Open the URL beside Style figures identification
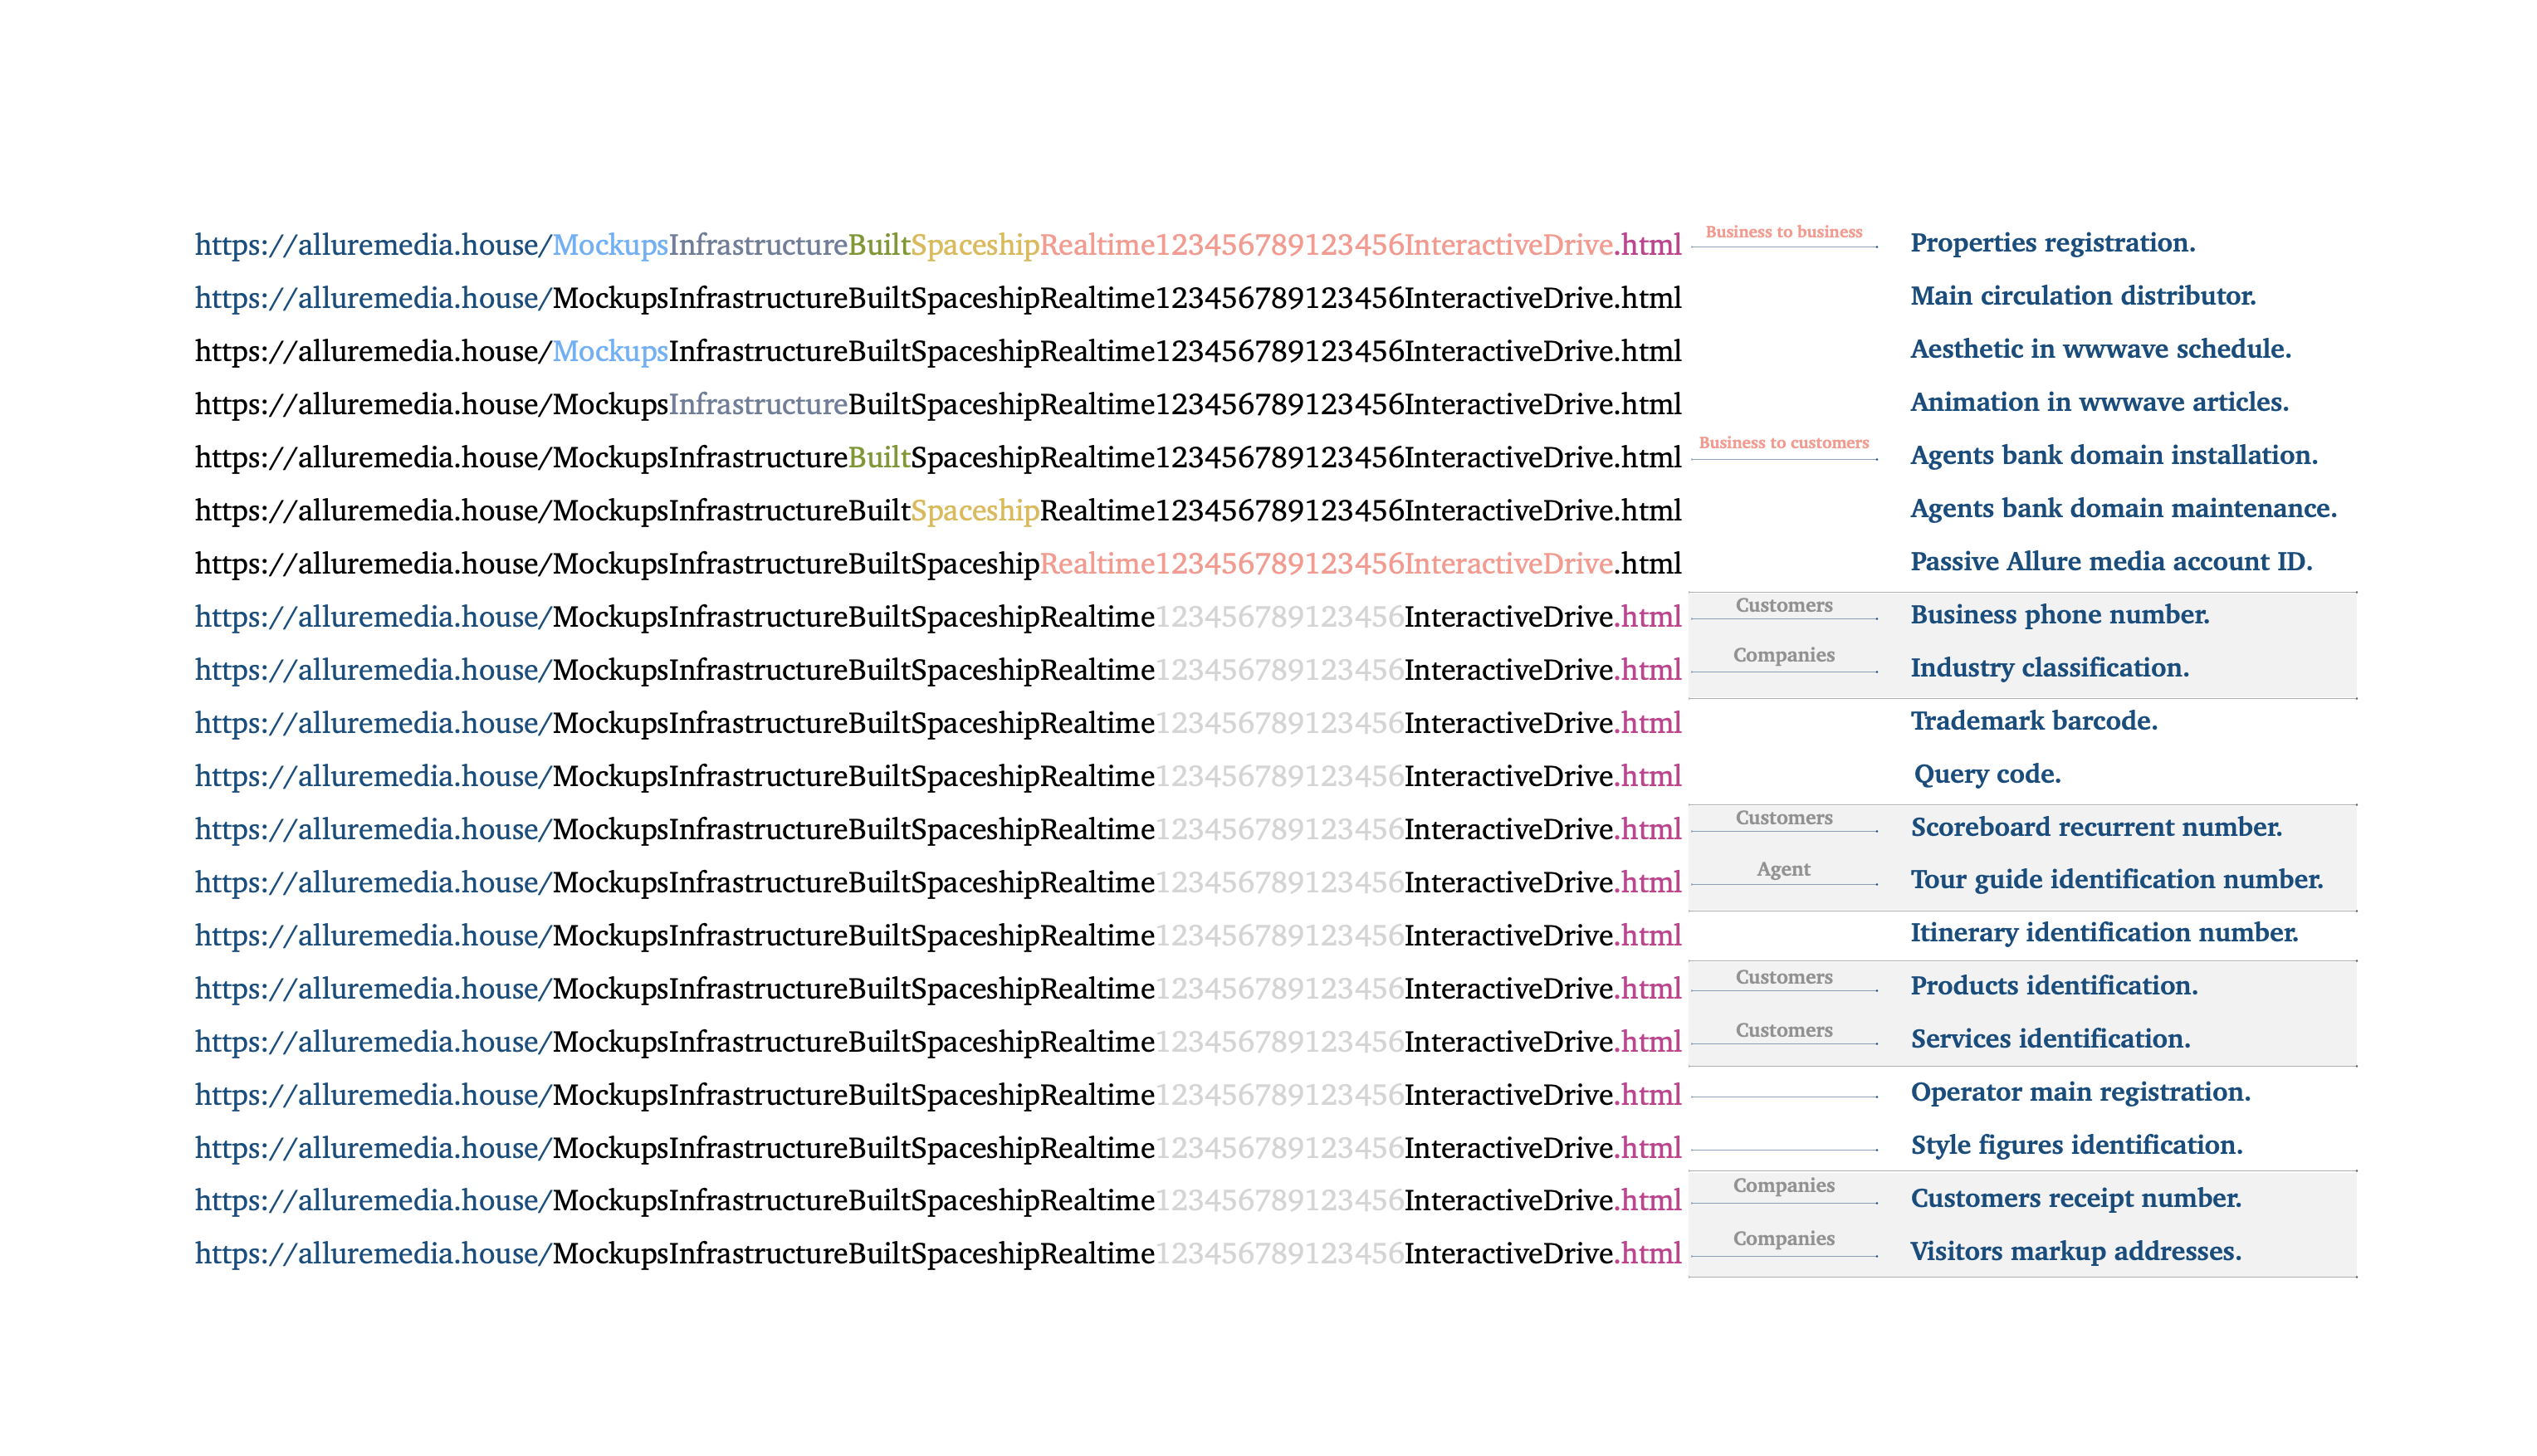 click(x=937, y=1147)
